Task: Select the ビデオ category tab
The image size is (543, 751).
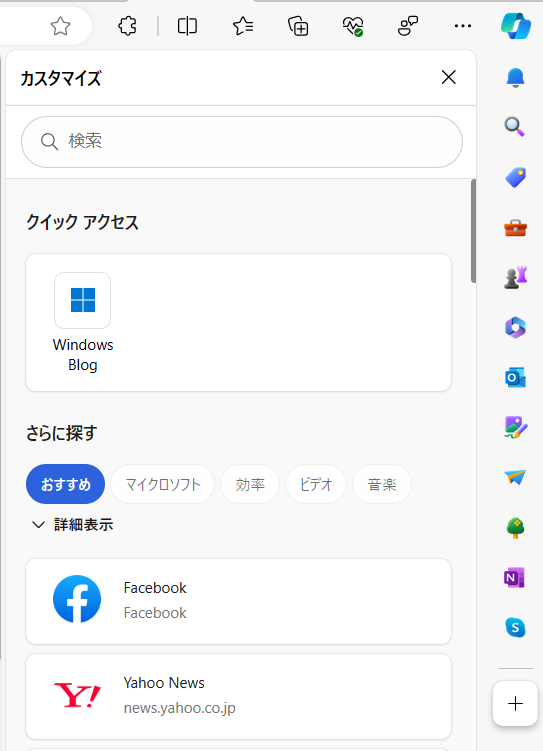Action: tap(316, 484)
